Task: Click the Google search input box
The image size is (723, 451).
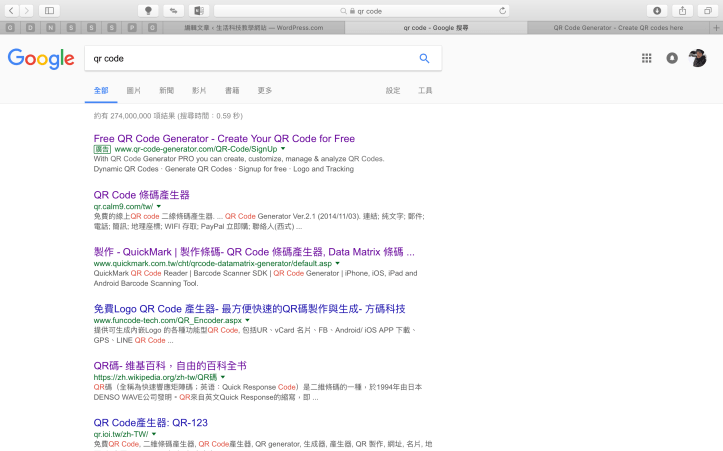Action: click(x=250, y=59)
